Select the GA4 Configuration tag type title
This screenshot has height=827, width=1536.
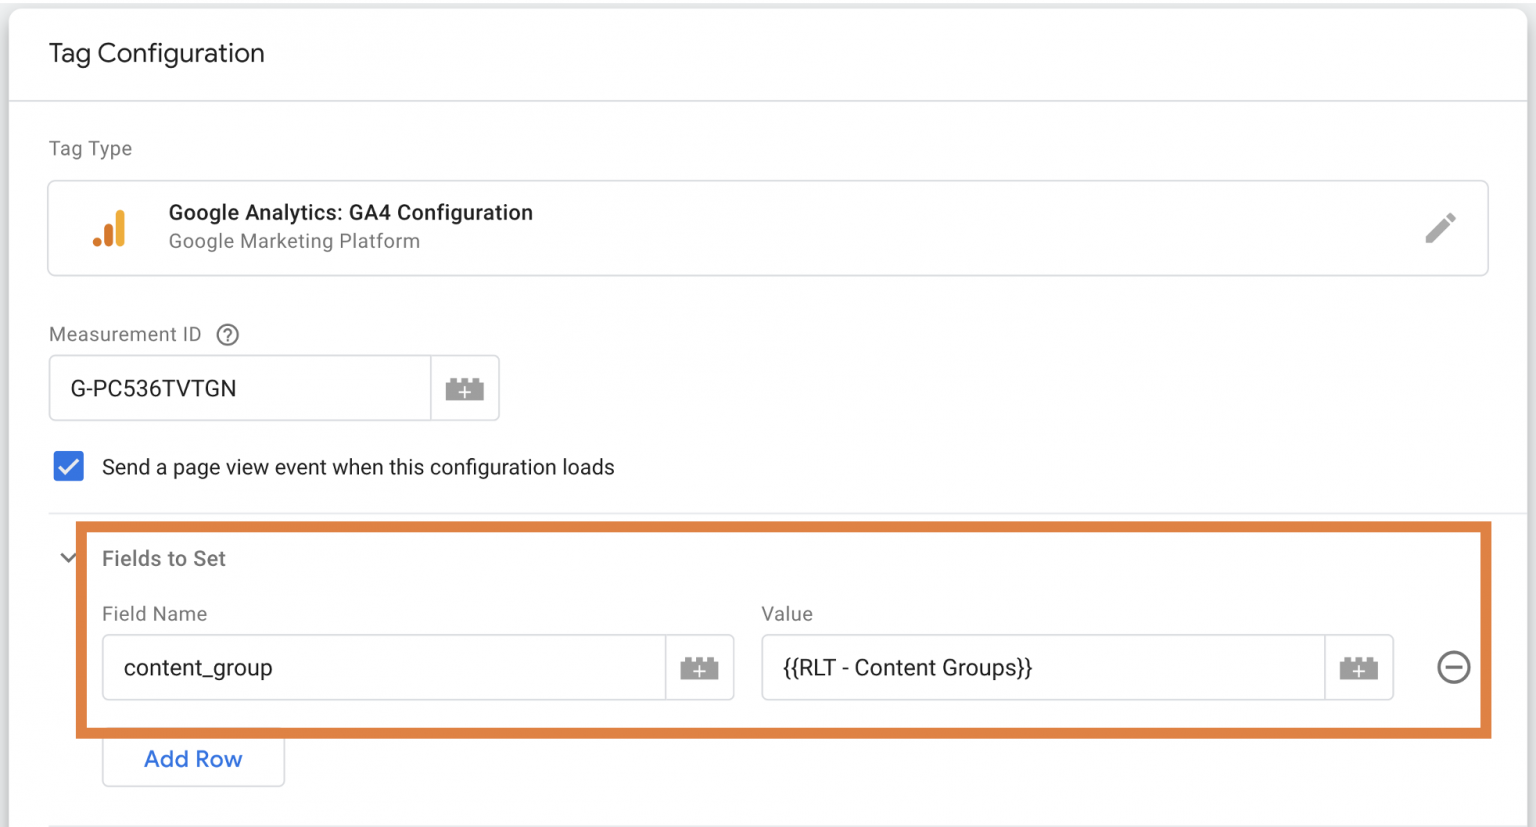point(350,213)
